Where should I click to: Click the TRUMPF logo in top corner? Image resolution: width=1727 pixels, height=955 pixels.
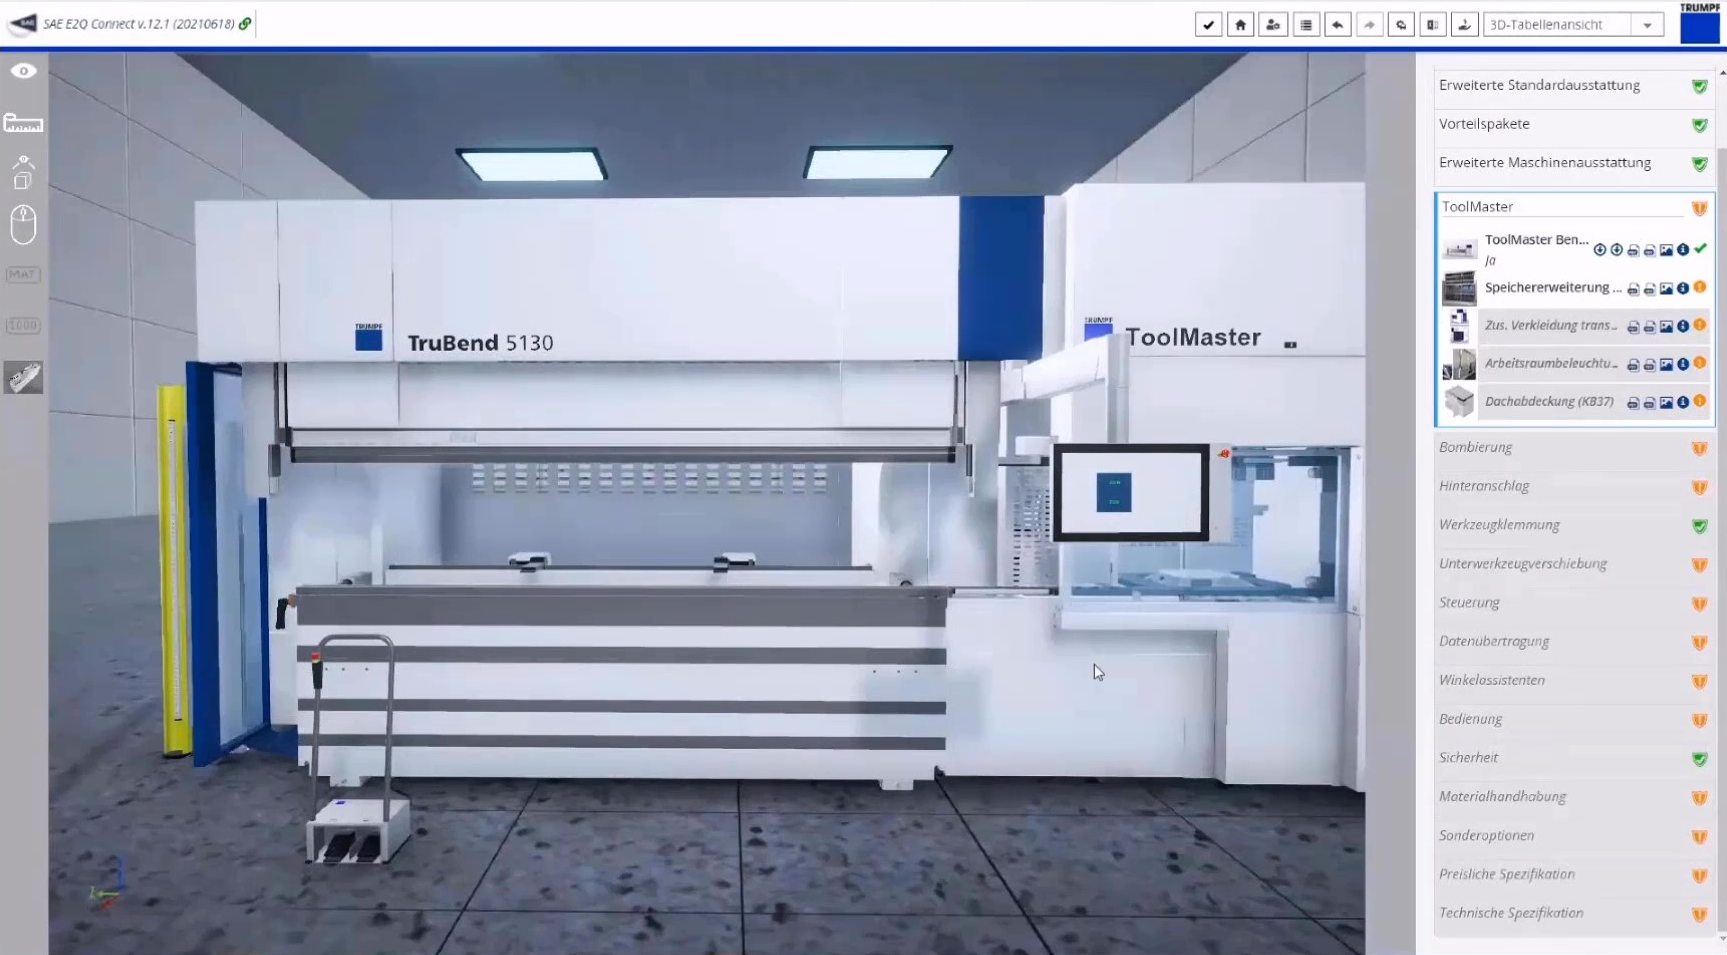pos(1700,23)
